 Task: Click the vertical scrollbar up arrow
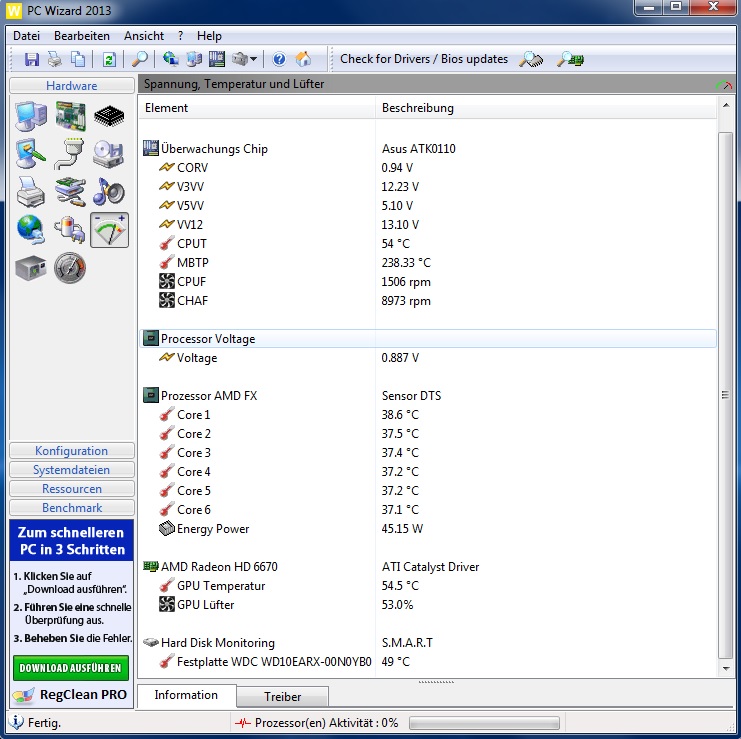tap(726, 105)
